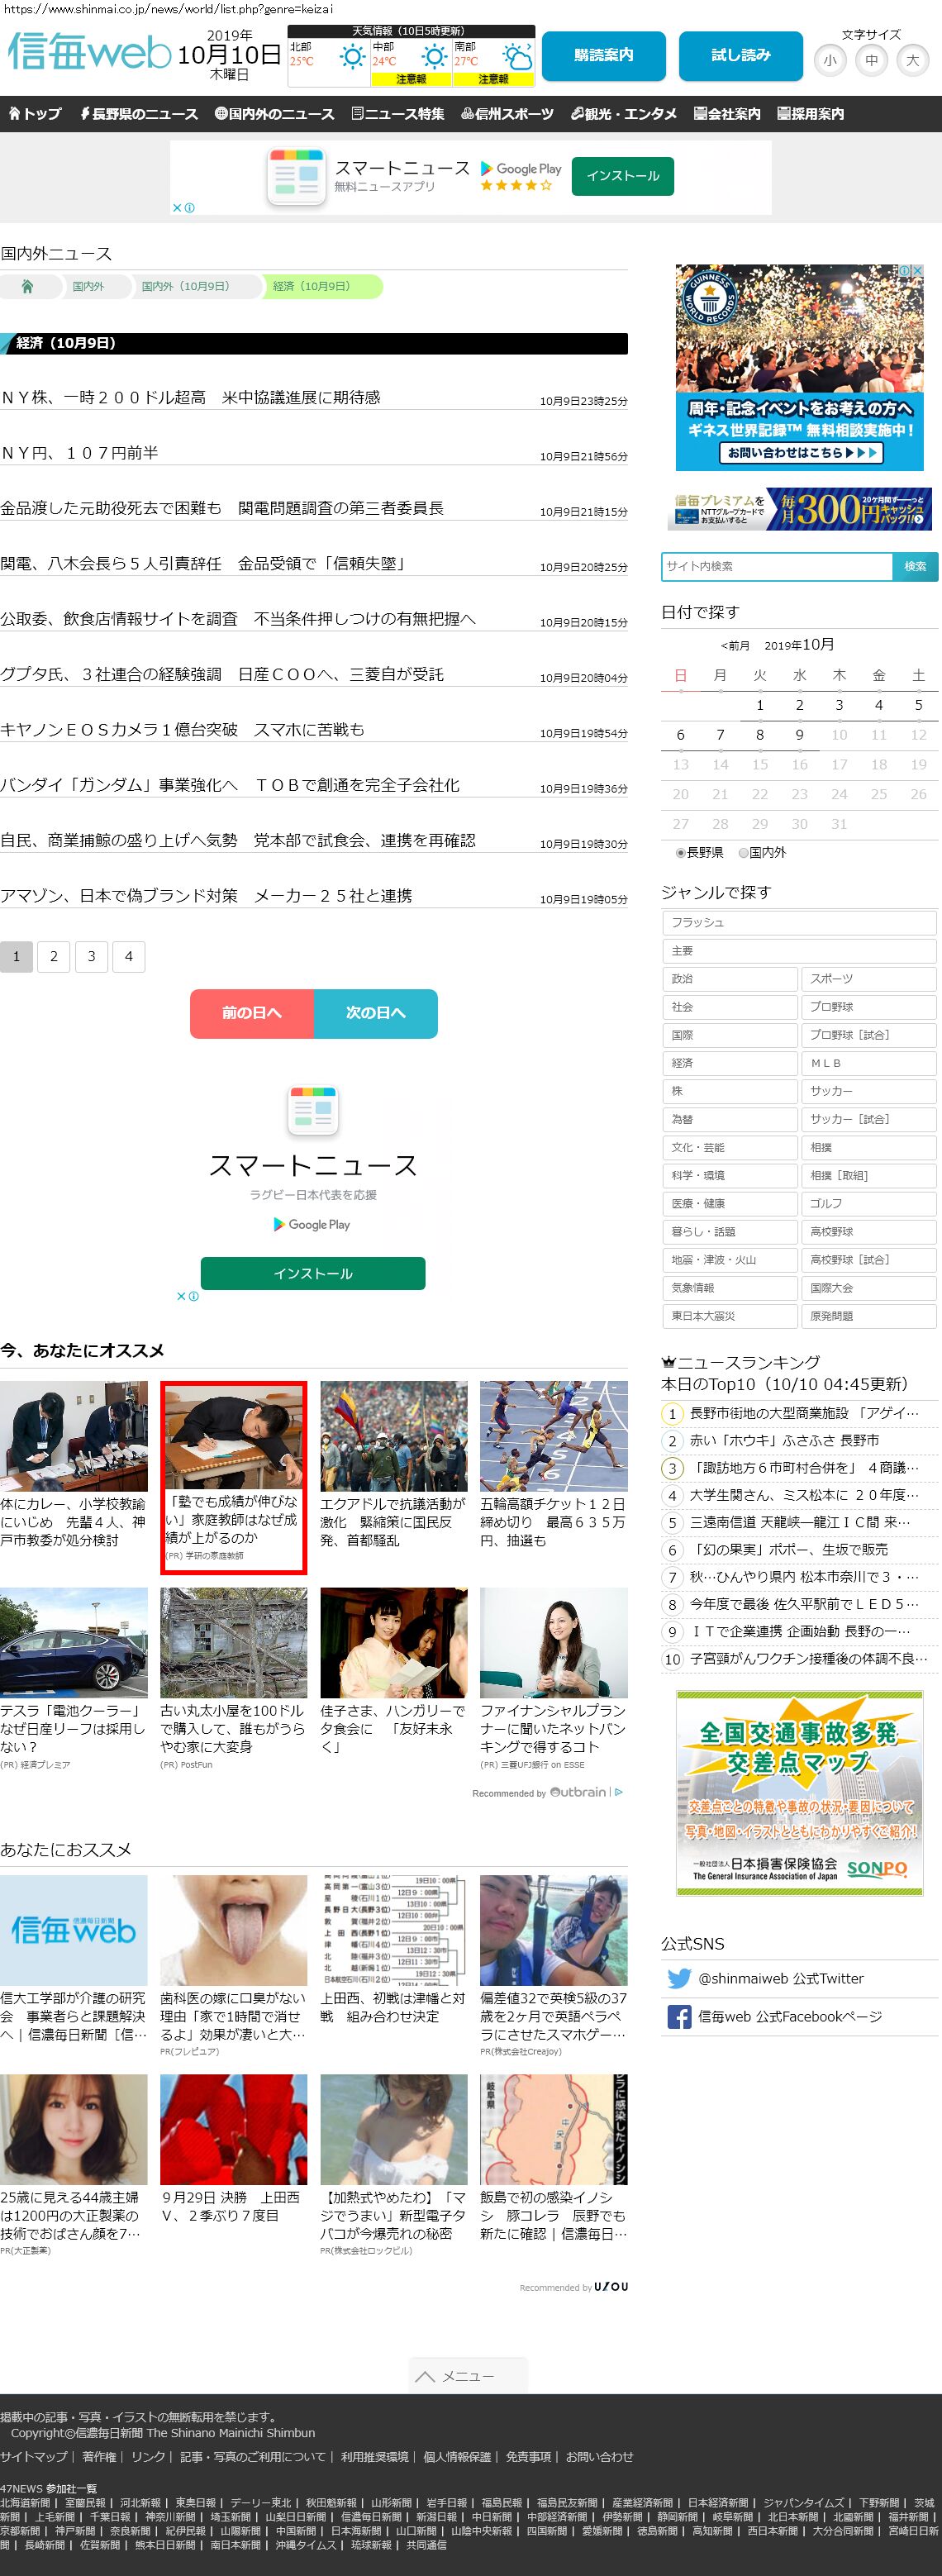This screenshot has height=2576, width=942.
Task: Set font size to medium (中)
Action: pos(871,60)
